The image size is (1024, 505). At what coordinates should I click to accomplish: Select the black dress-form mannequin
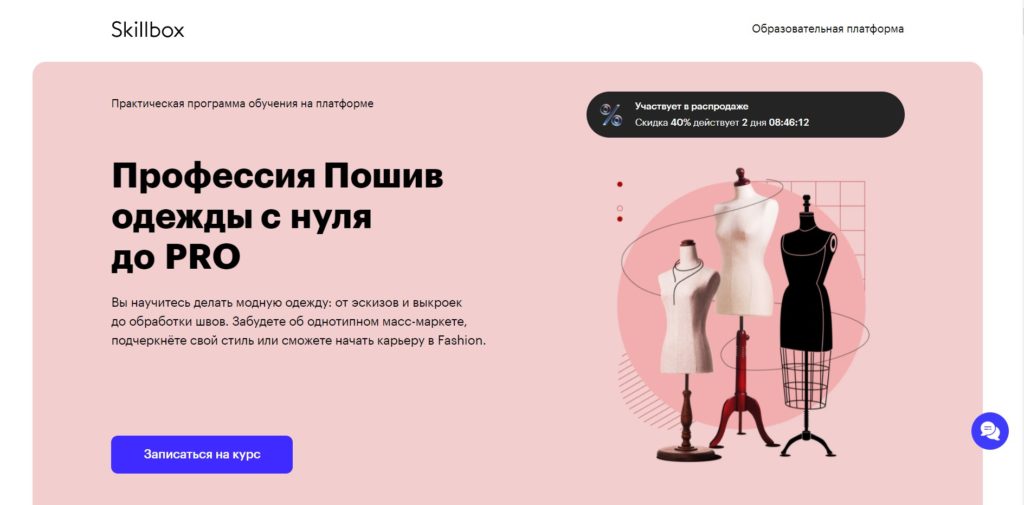click(807, 325)
